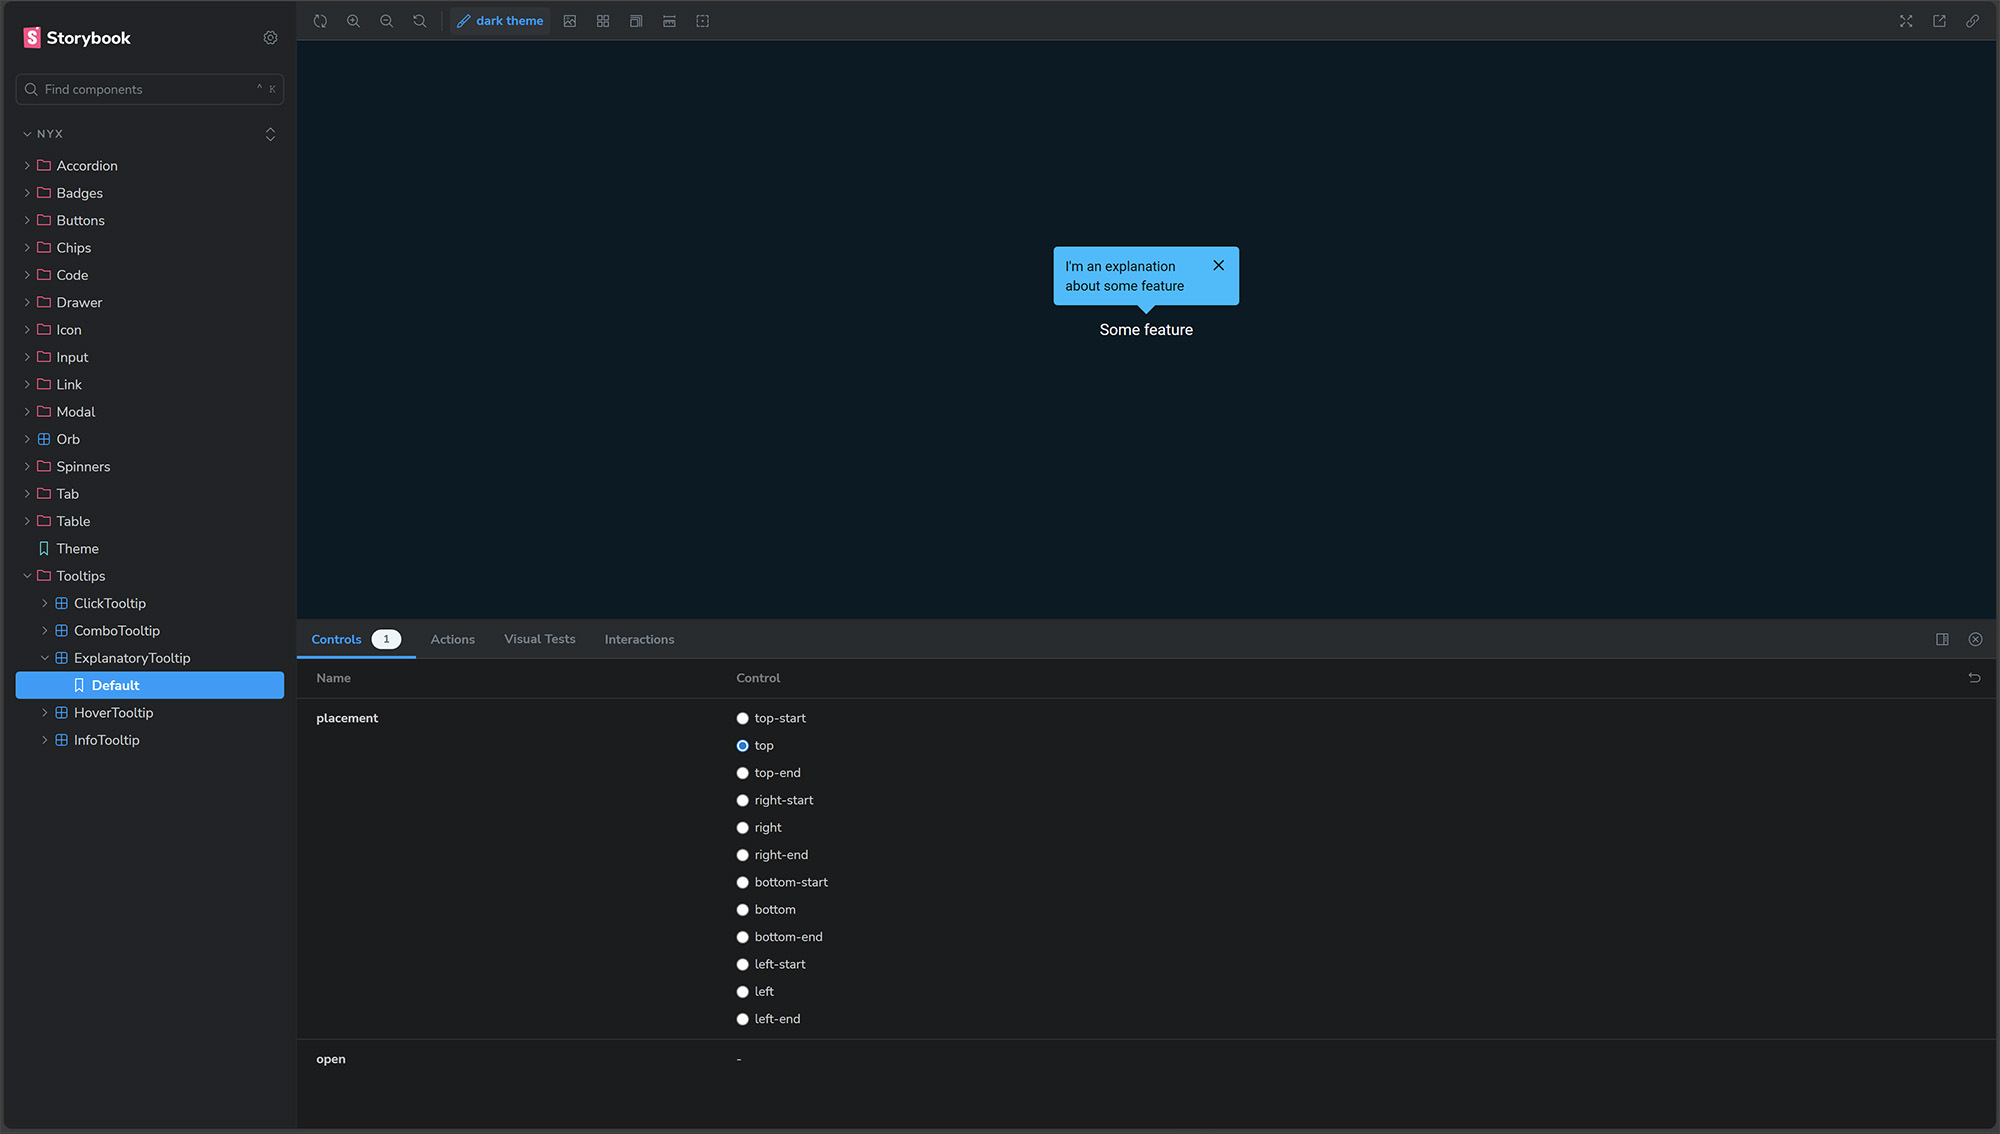This screenshot has width=2000, height=1134.
Task: Zoom in using the toolbar magnifier
Action: 353,21
